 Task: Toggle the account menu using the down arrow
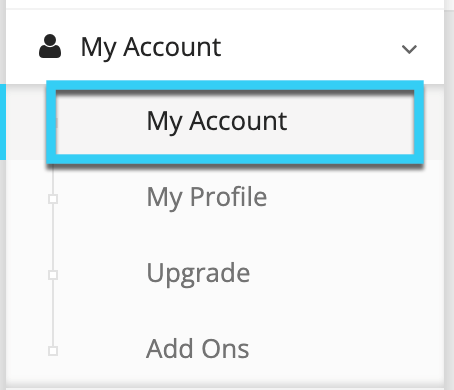(x=409, y=49)
